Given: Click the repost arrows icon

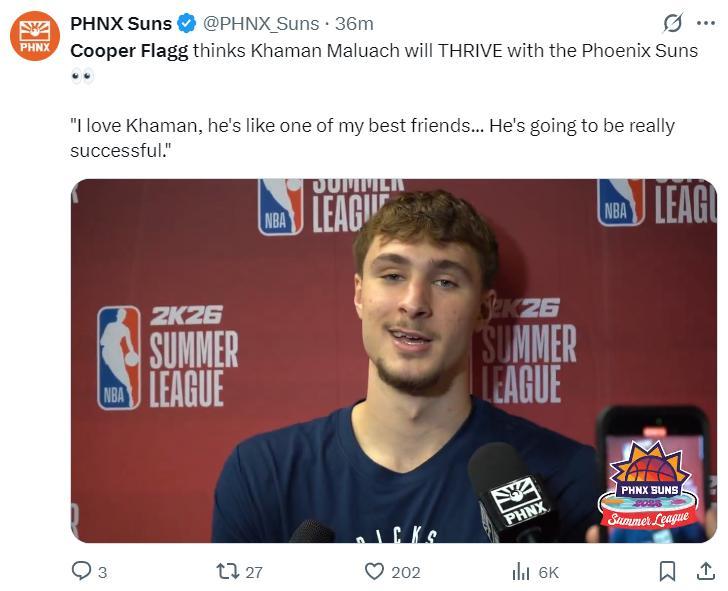Looking at the screenshot, I should [227, 571].
